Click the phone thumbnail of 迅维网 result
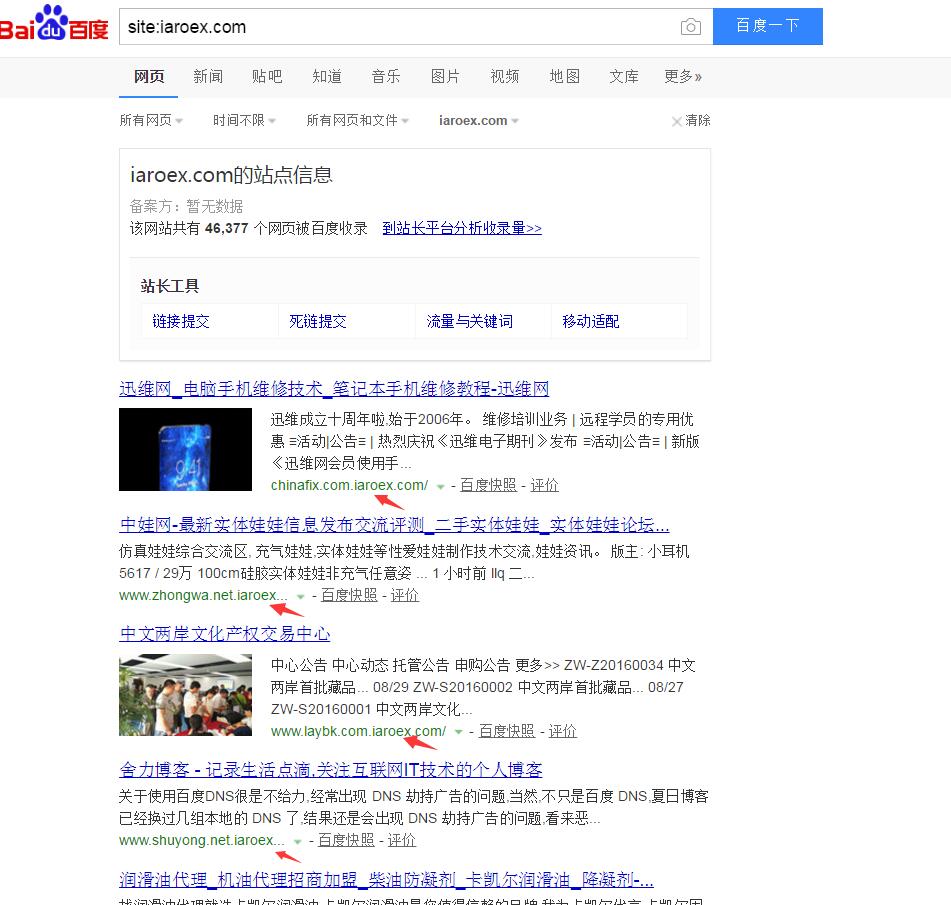This screenshot has height=905, width=951. [185, 449]
